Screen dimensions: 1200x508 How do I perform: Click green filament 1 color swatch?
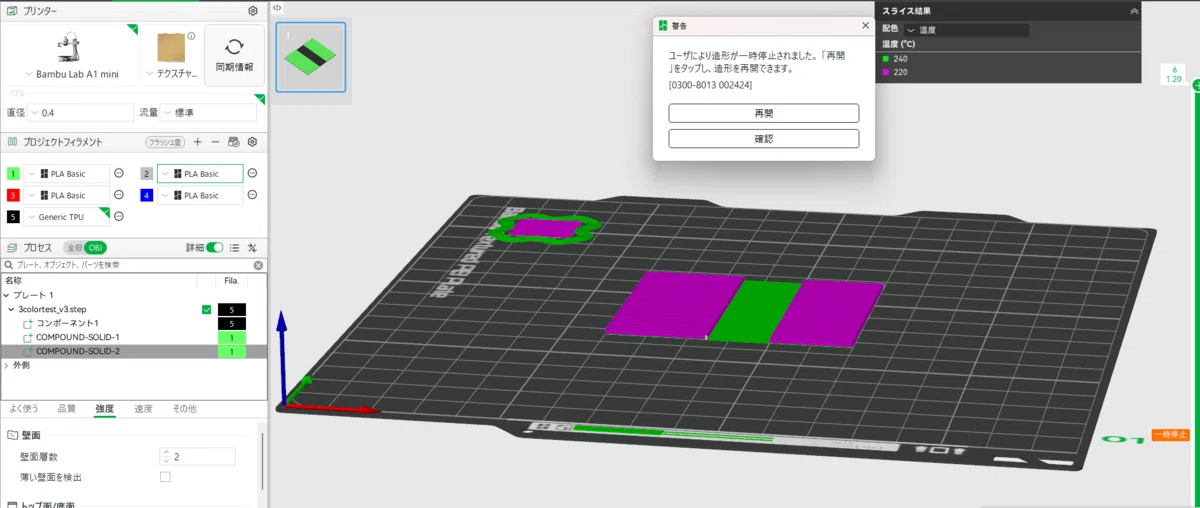[x=13, y=173]
